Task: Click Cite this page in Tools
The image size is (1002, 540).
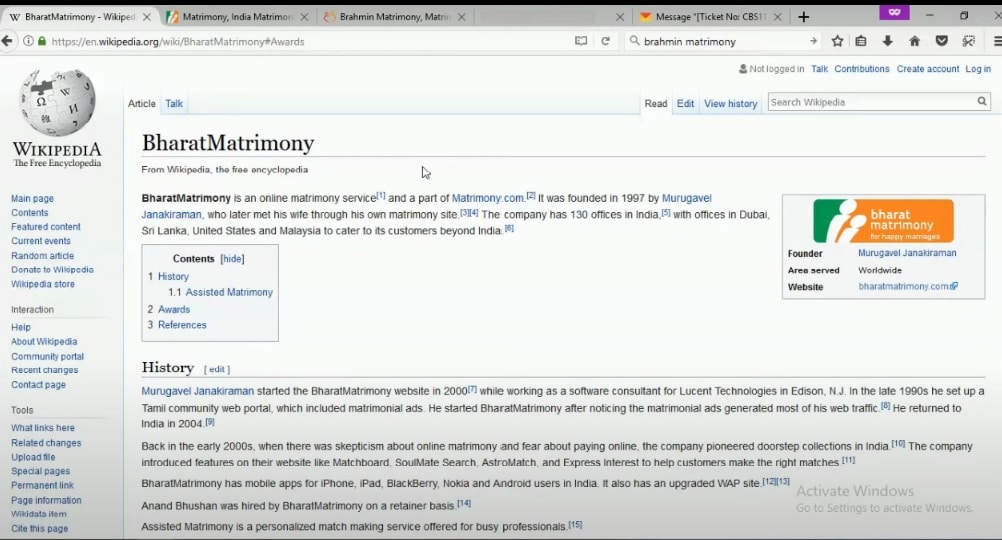Action: 39,528
